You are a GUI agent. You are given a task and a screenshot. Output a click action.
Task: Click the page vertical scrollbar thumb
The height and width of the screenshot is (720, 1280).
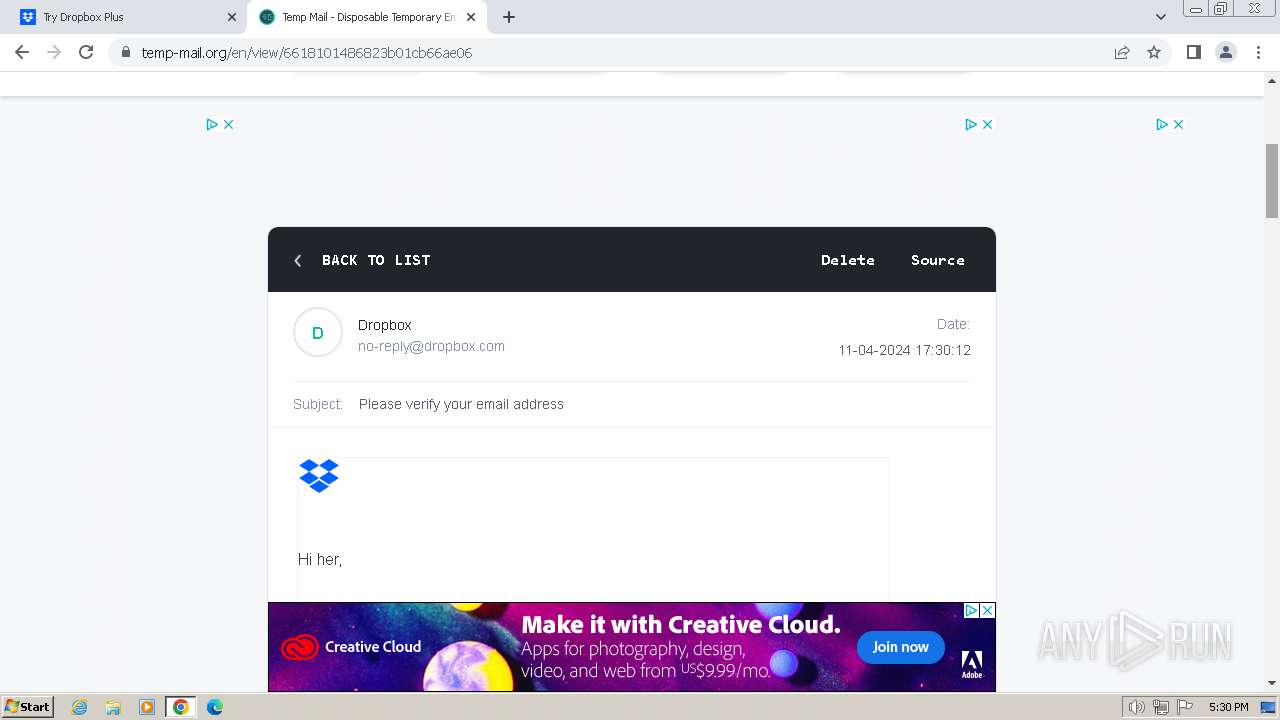click(1272, 181)
